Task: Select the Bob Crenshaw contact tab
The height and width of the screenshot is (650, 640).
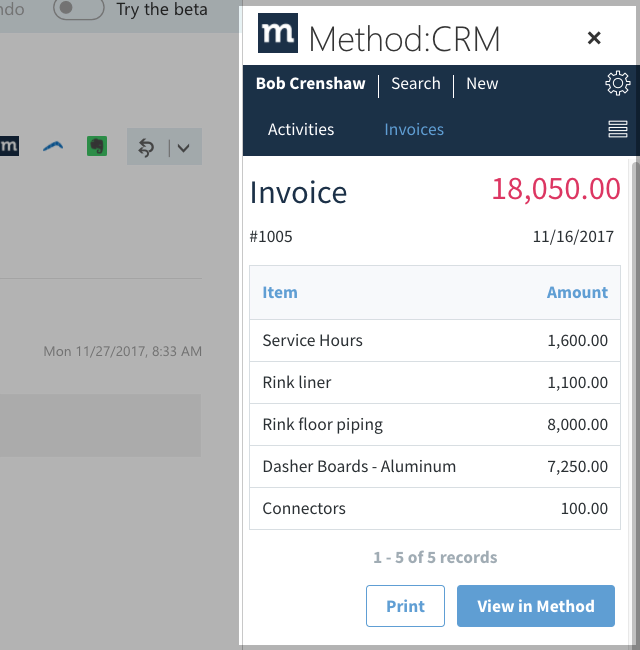Action: (x=310, y=83)
